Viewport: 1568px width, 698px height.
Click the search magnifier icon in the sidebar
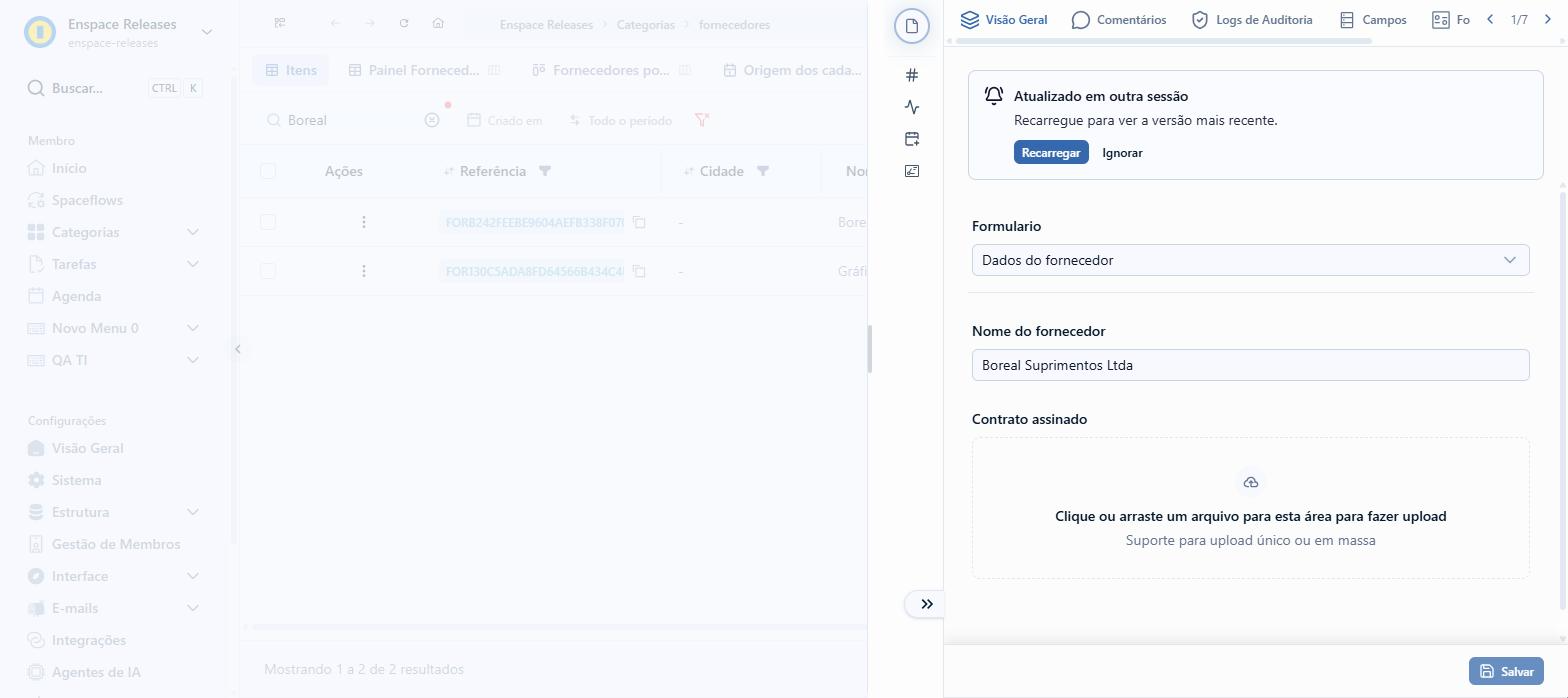(x=36, y=88)
